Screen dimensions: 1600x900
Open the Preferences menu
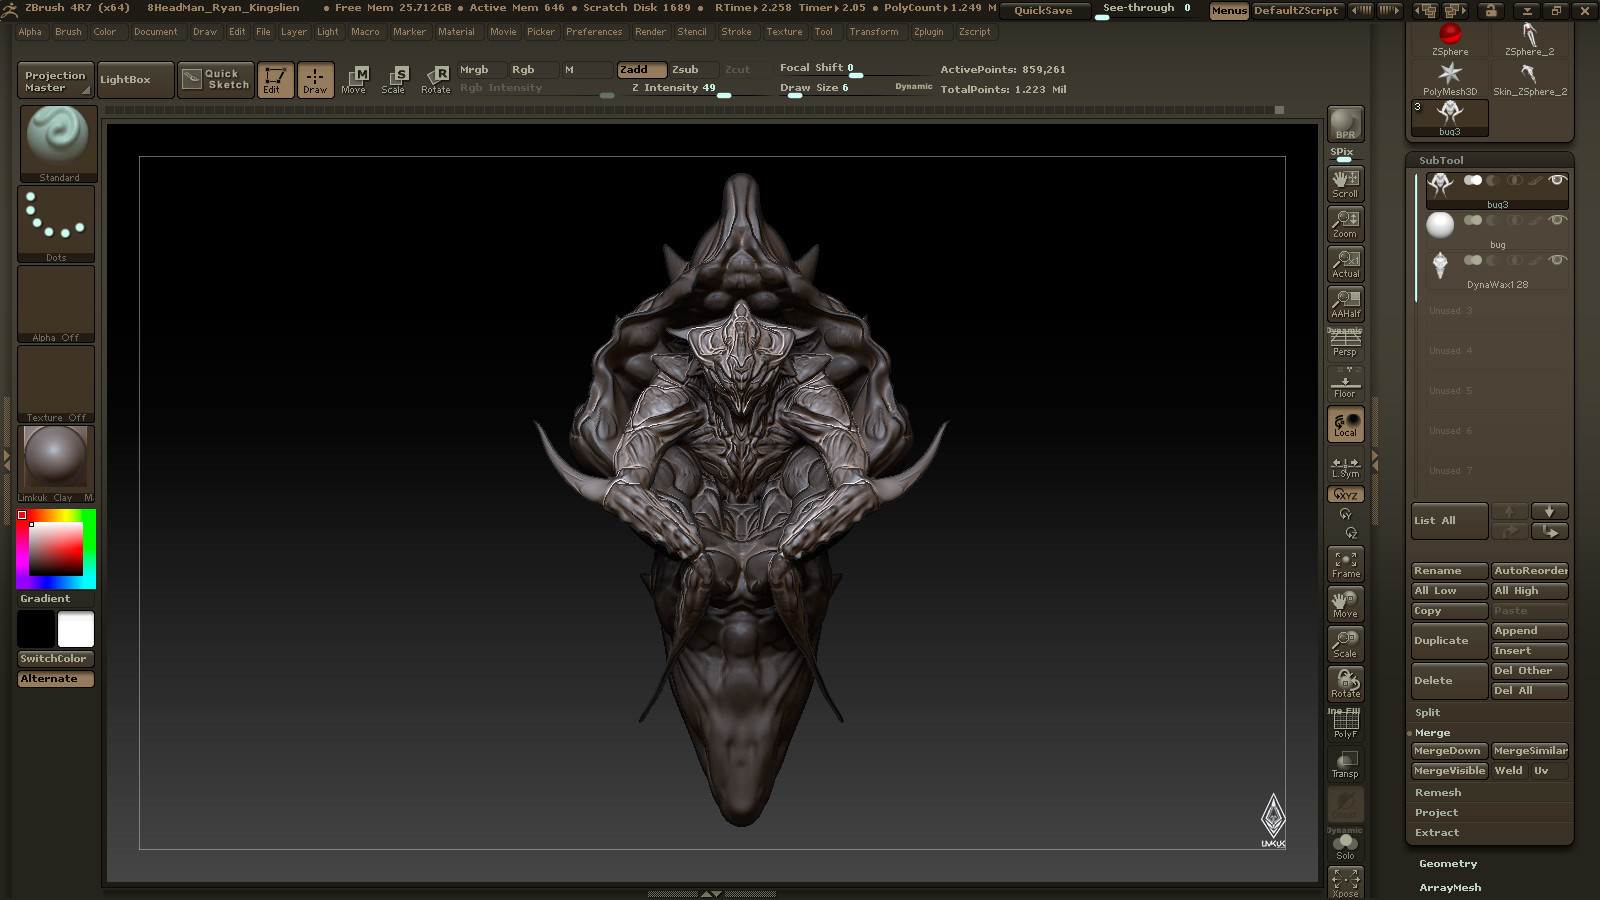pos(594,32)
